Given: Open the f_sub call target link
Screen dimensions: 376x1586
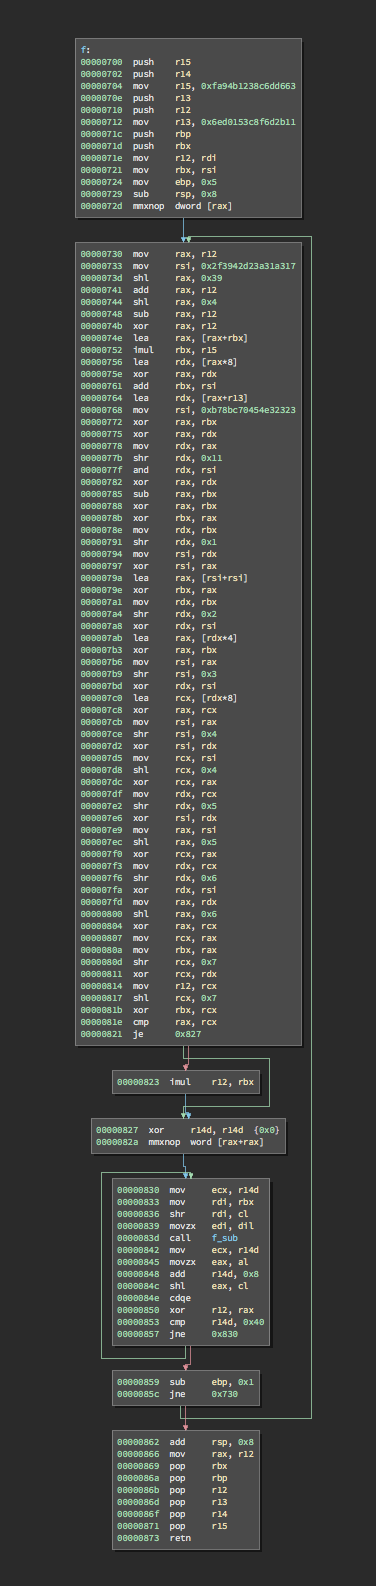Looking at the screenshot, I should click(224, 1237).
